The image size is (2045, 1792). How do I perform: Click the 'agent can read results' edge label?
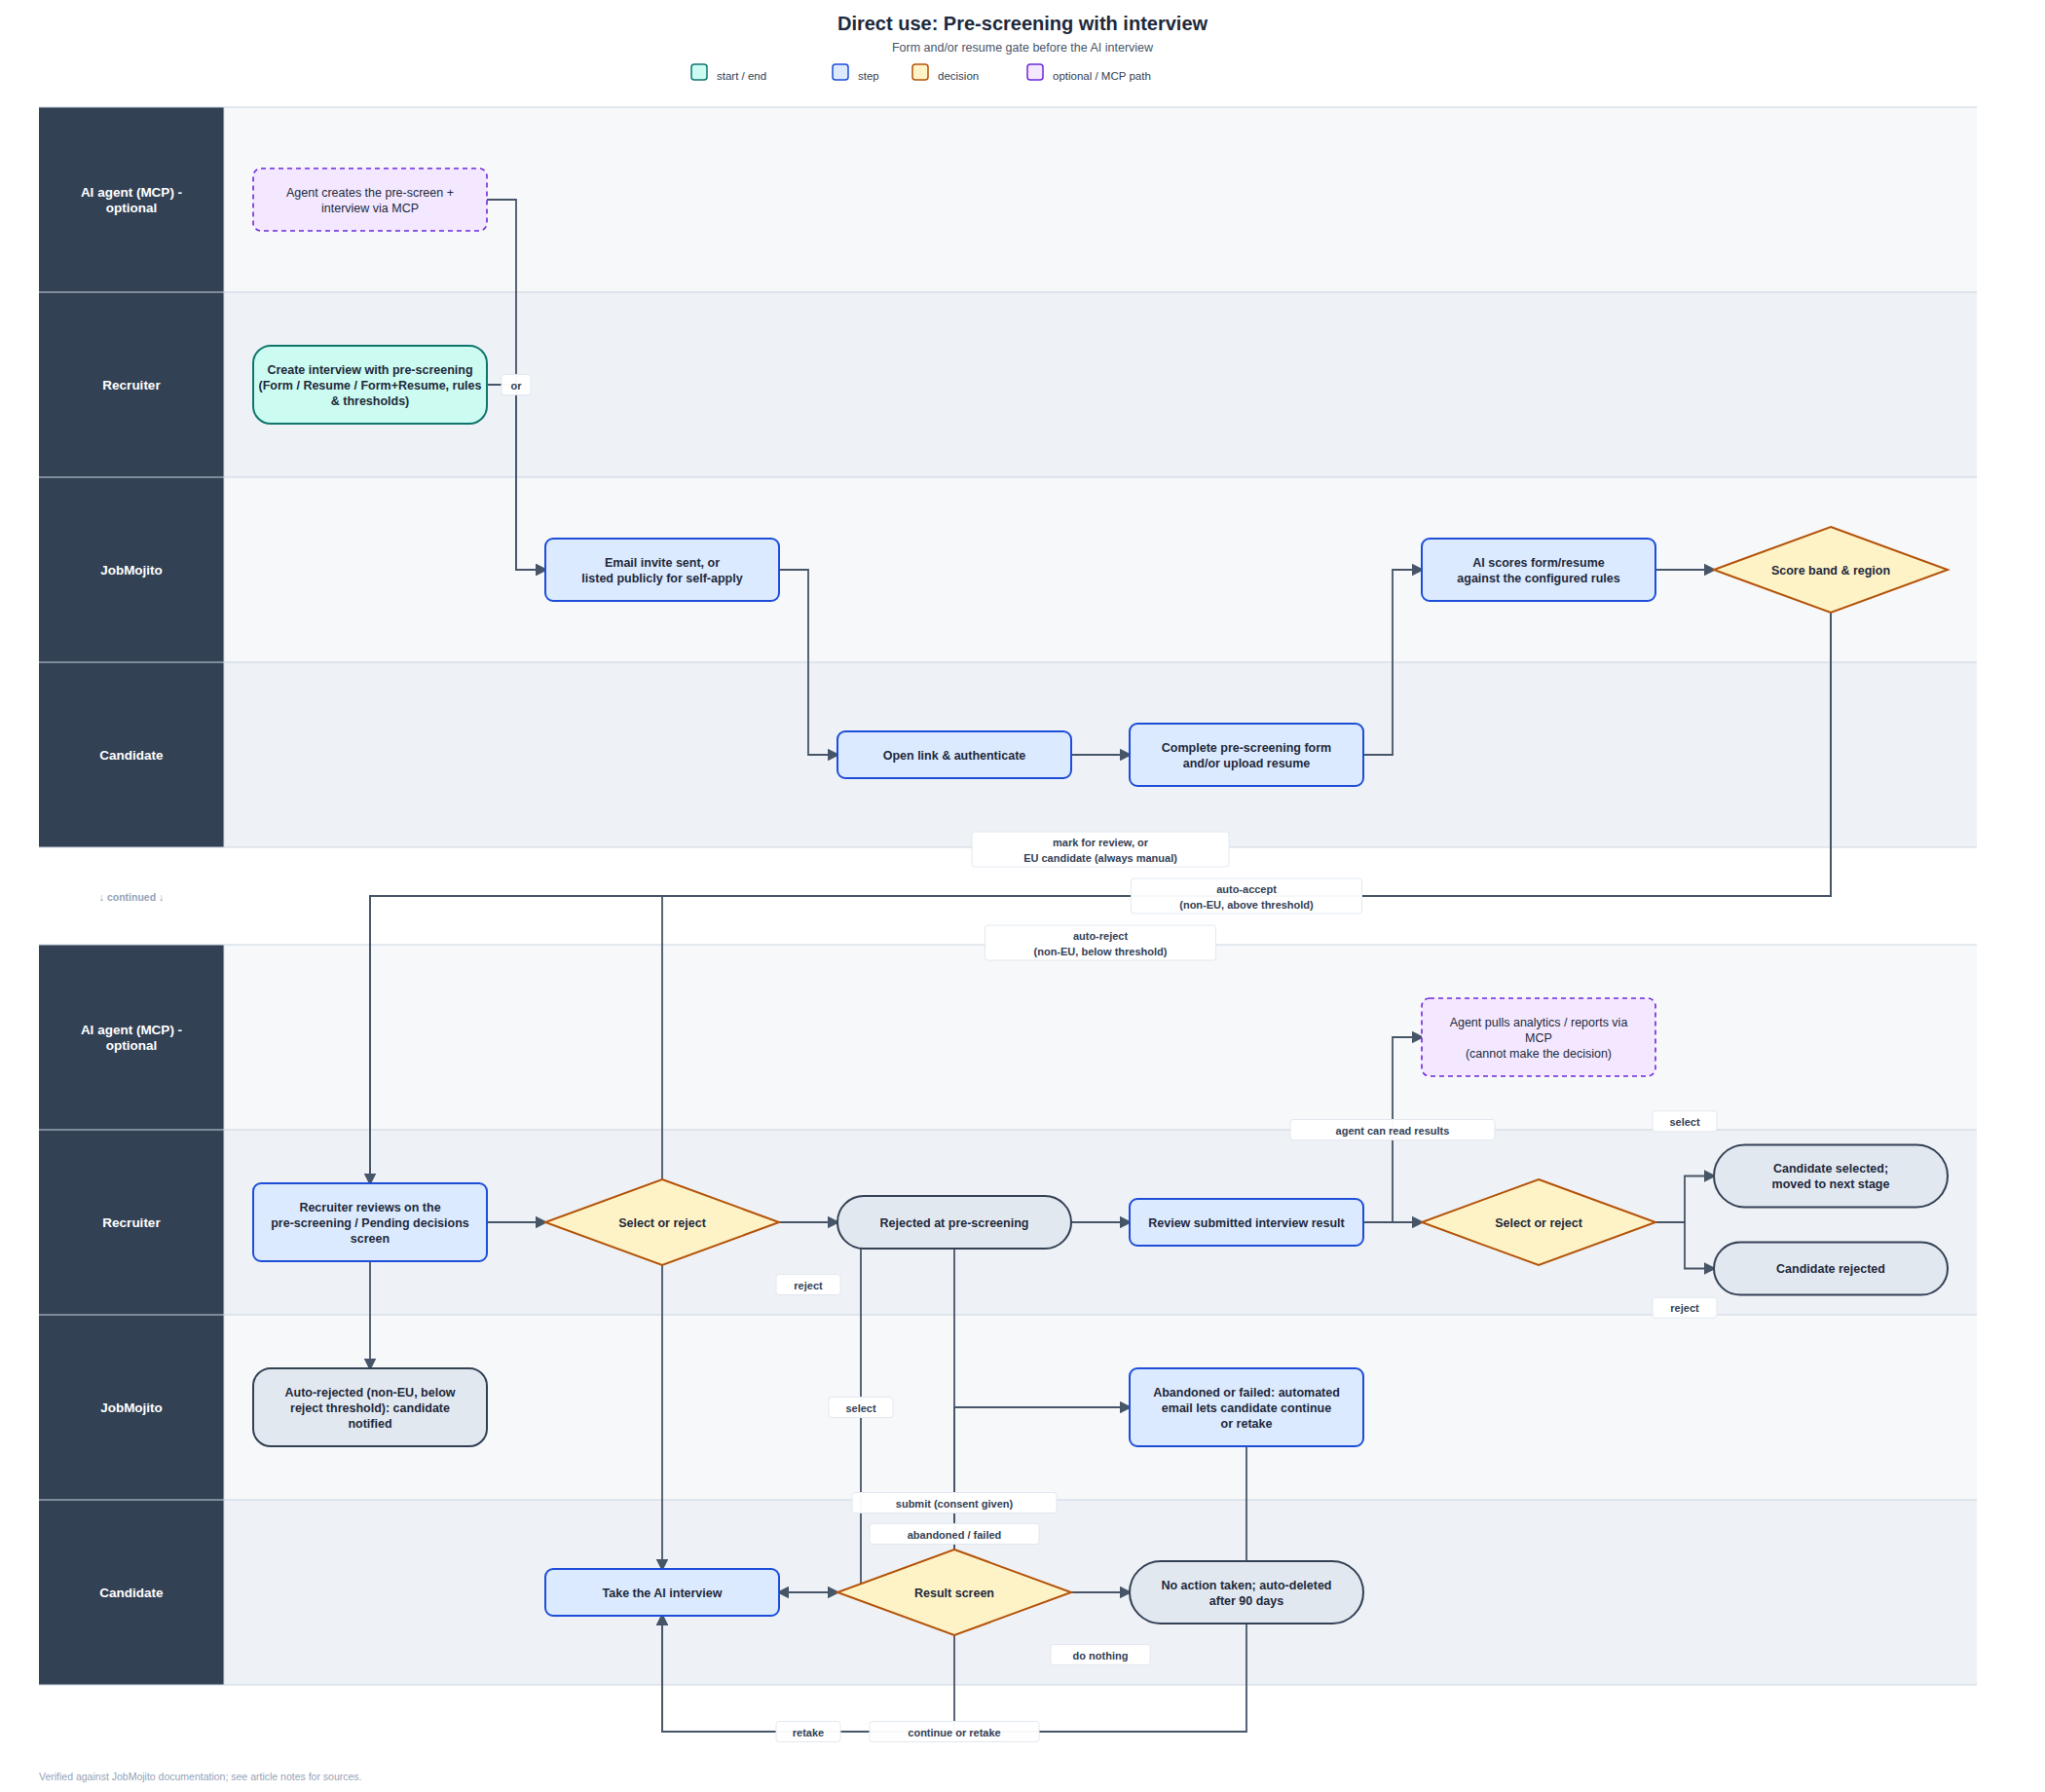[1392, 1130]
